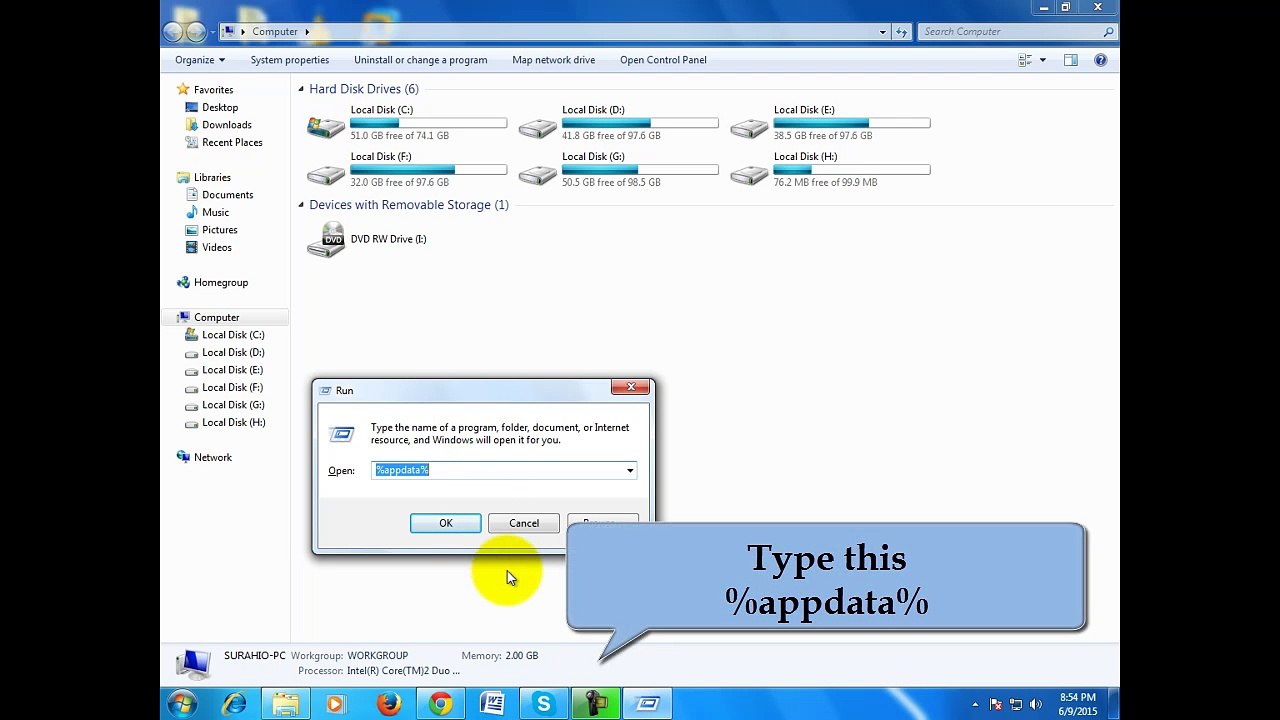Open Local Disk (C:) drive icon

(326, 127)
